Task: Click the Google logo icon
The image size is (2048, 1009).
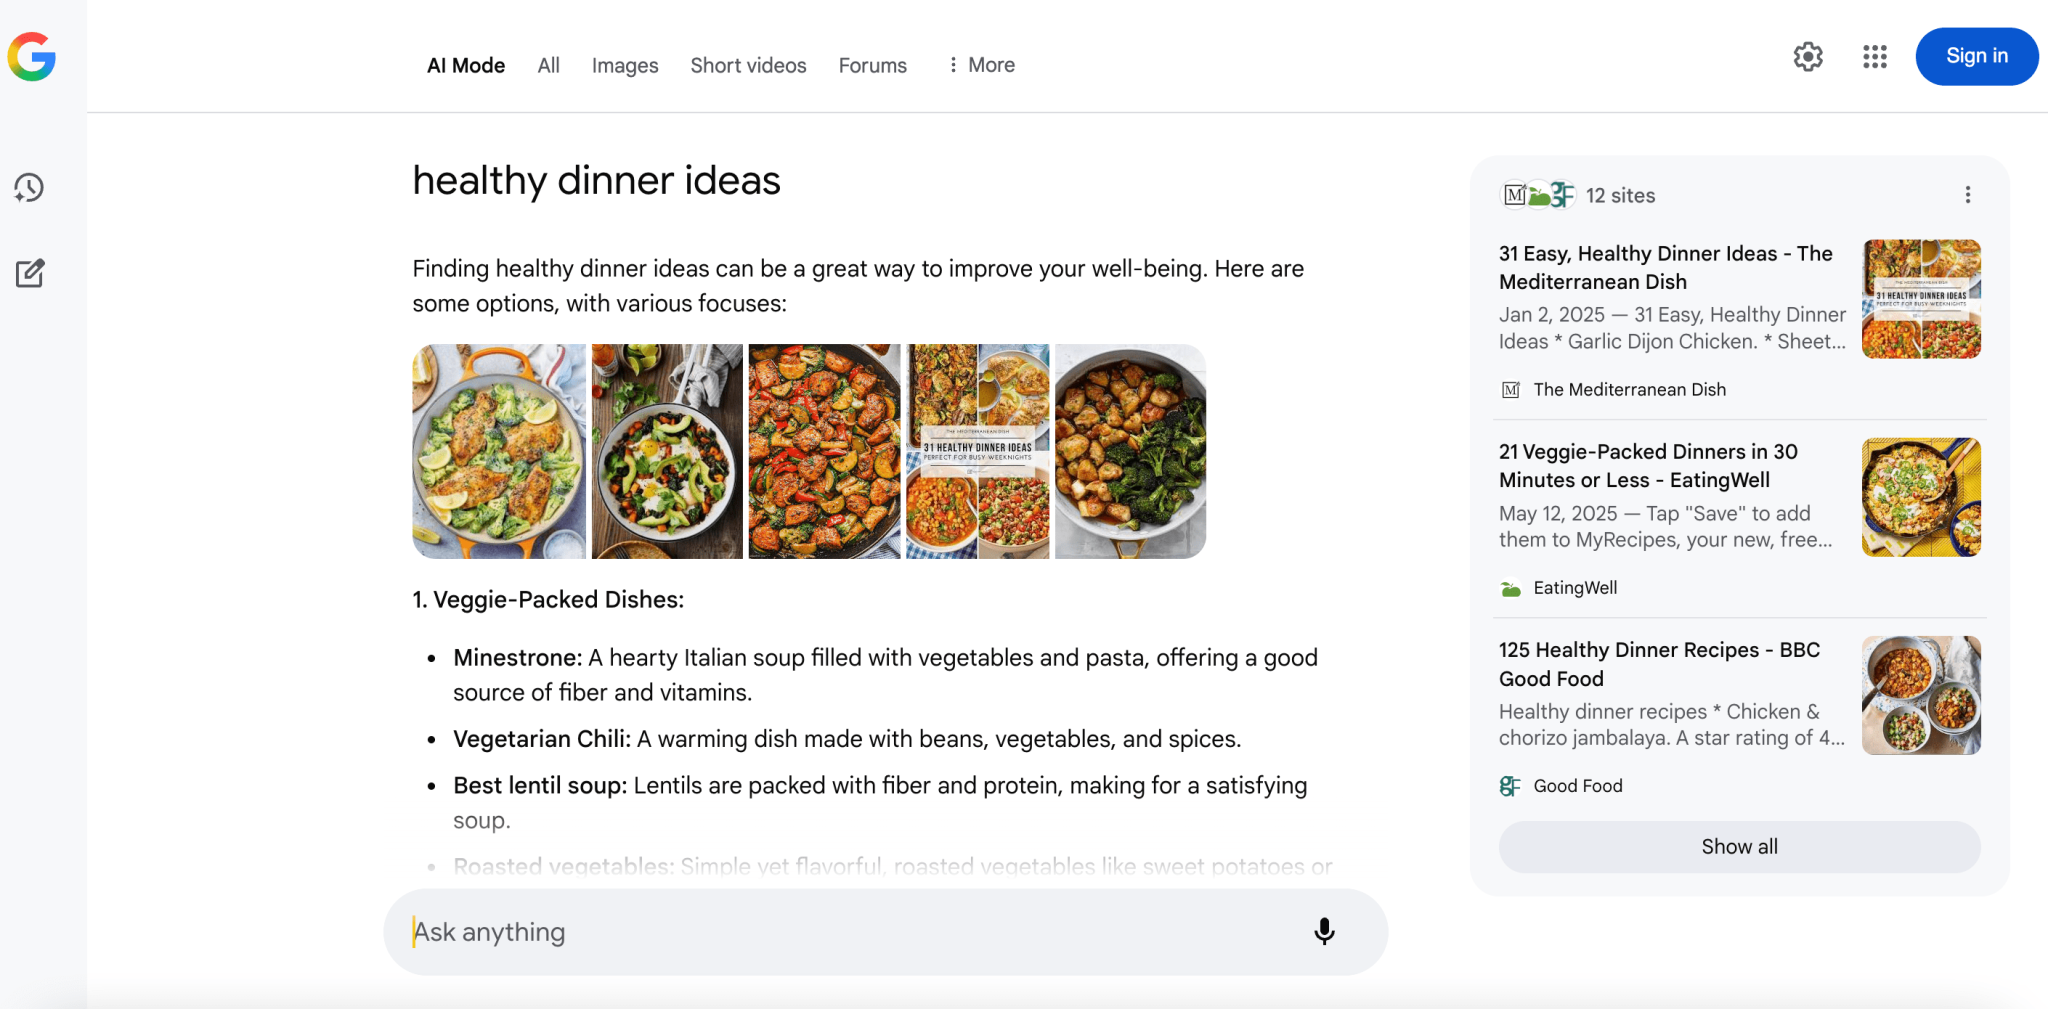Action: 32,57
